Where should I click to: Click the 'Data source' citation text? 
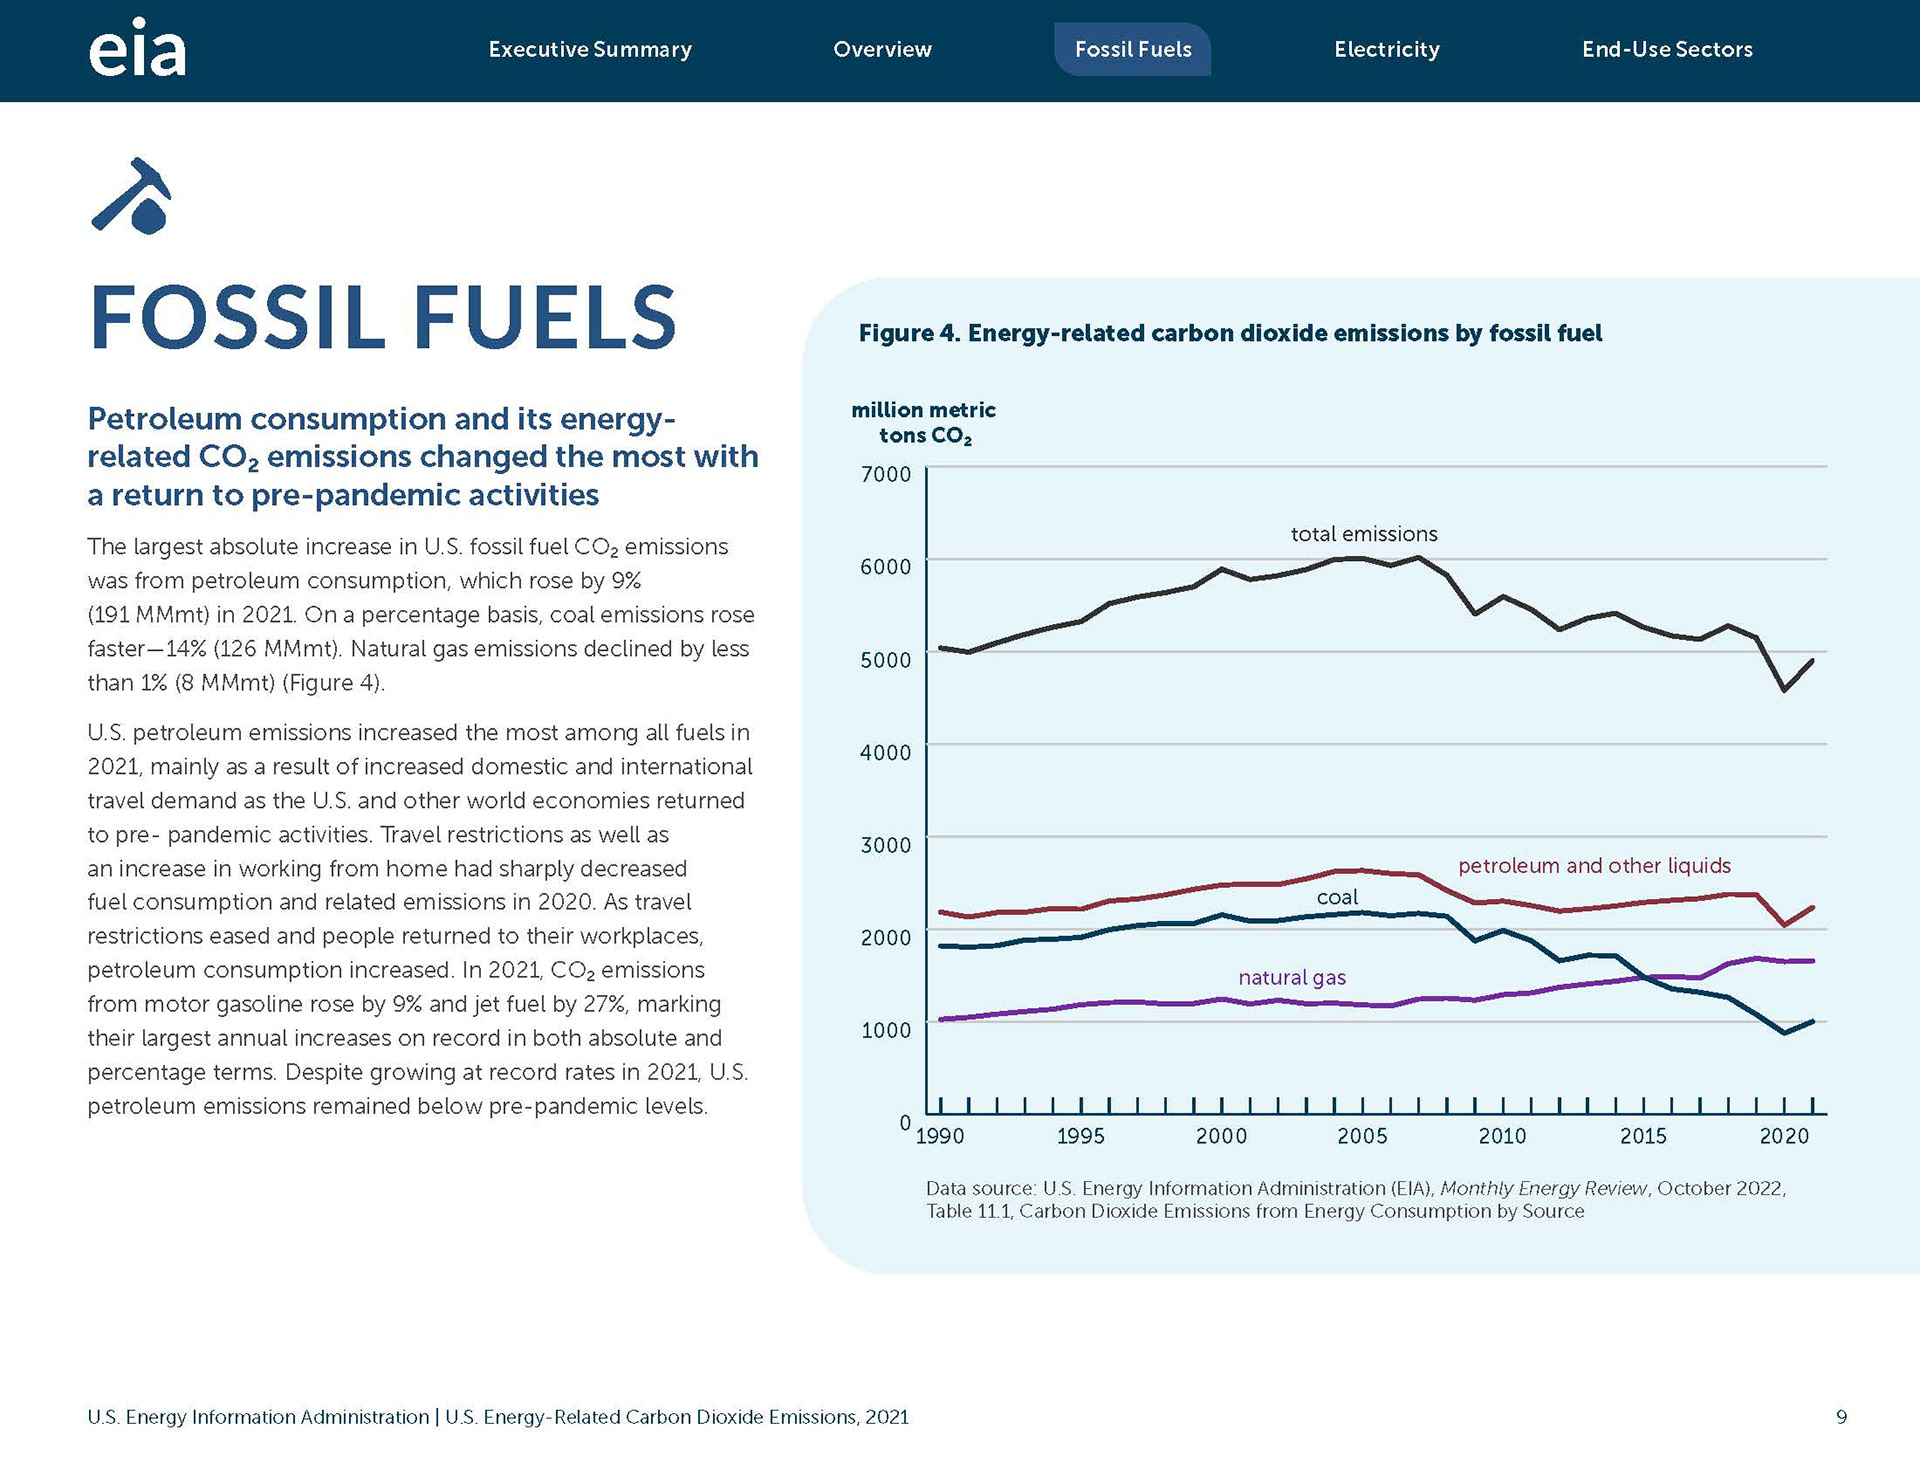pyautogui.click(x=1355, y=1200)
